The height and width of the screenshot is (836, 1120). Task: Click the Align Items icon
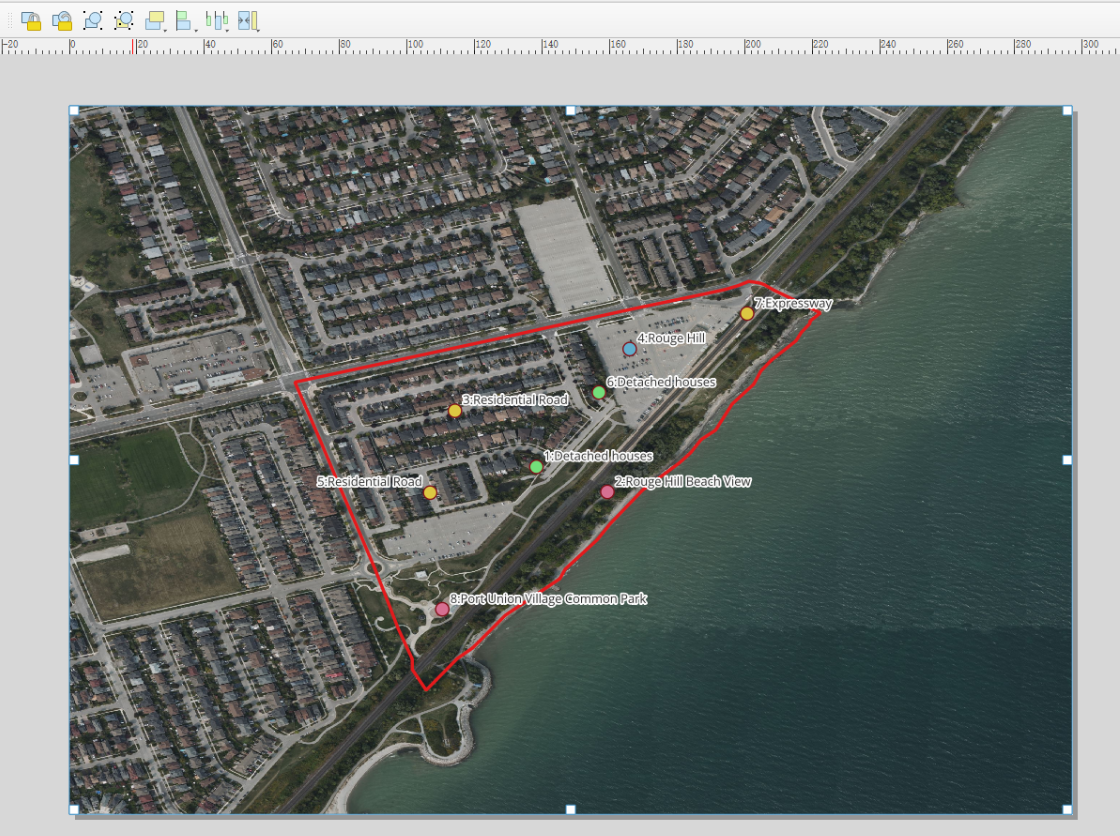coord(184,21)
